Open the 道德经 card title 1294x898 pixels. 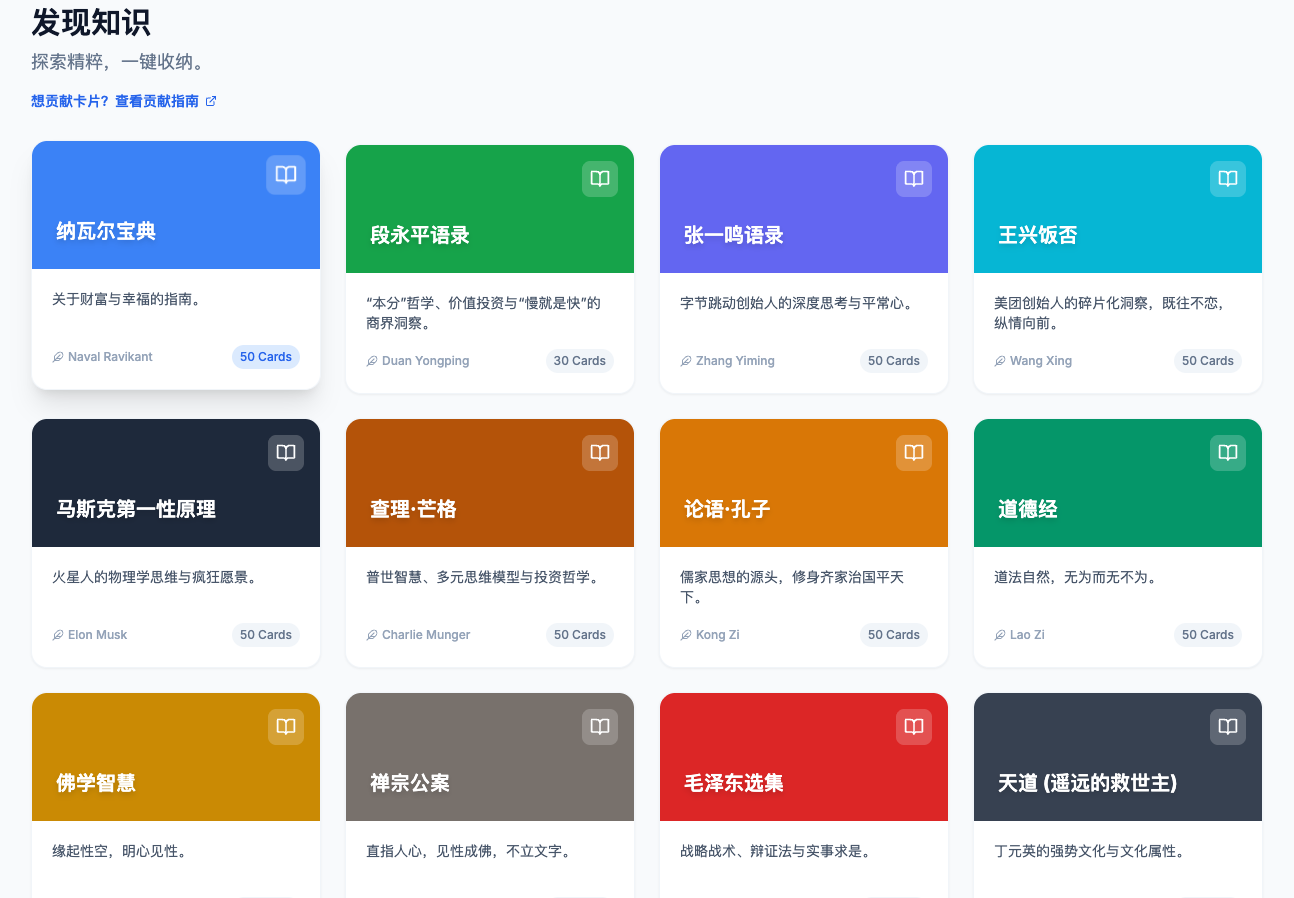click(1028, 509)
